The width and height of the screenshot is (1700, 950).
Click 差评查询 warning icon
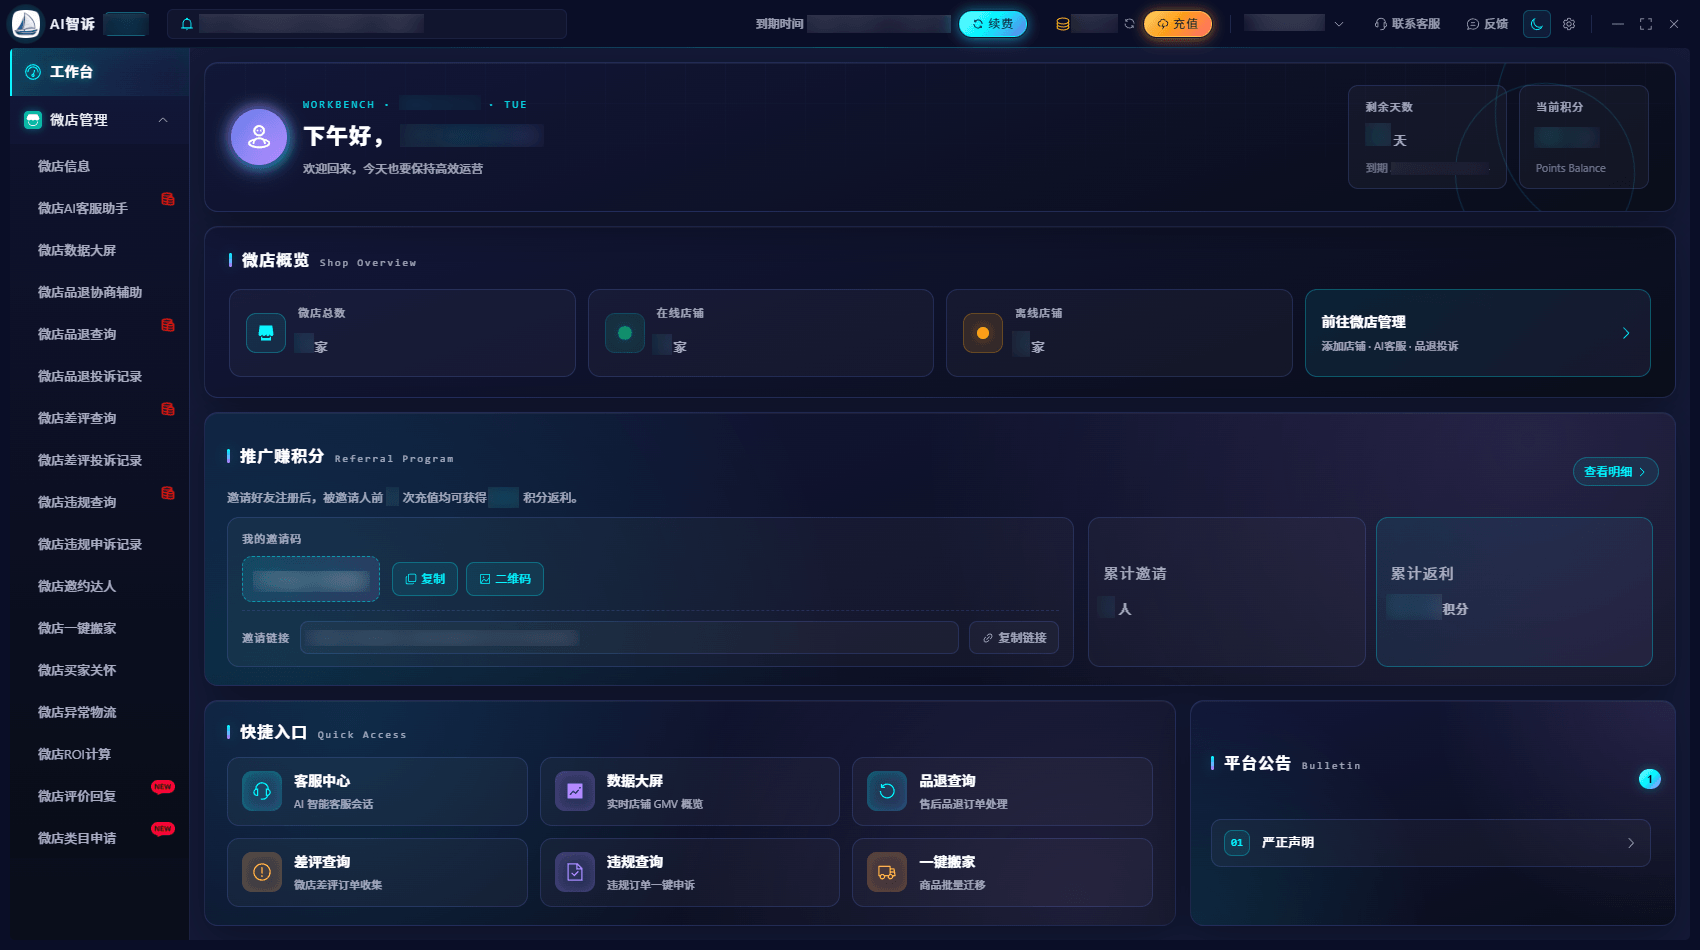pos(262,872)
